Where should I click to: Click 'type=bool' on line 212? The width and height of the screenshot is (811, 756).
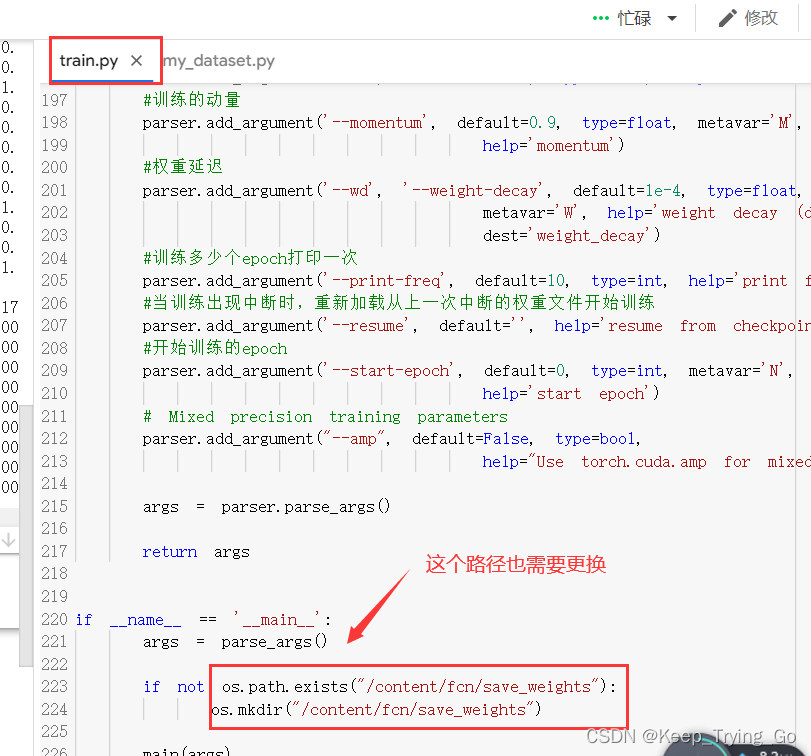[597, 439]
